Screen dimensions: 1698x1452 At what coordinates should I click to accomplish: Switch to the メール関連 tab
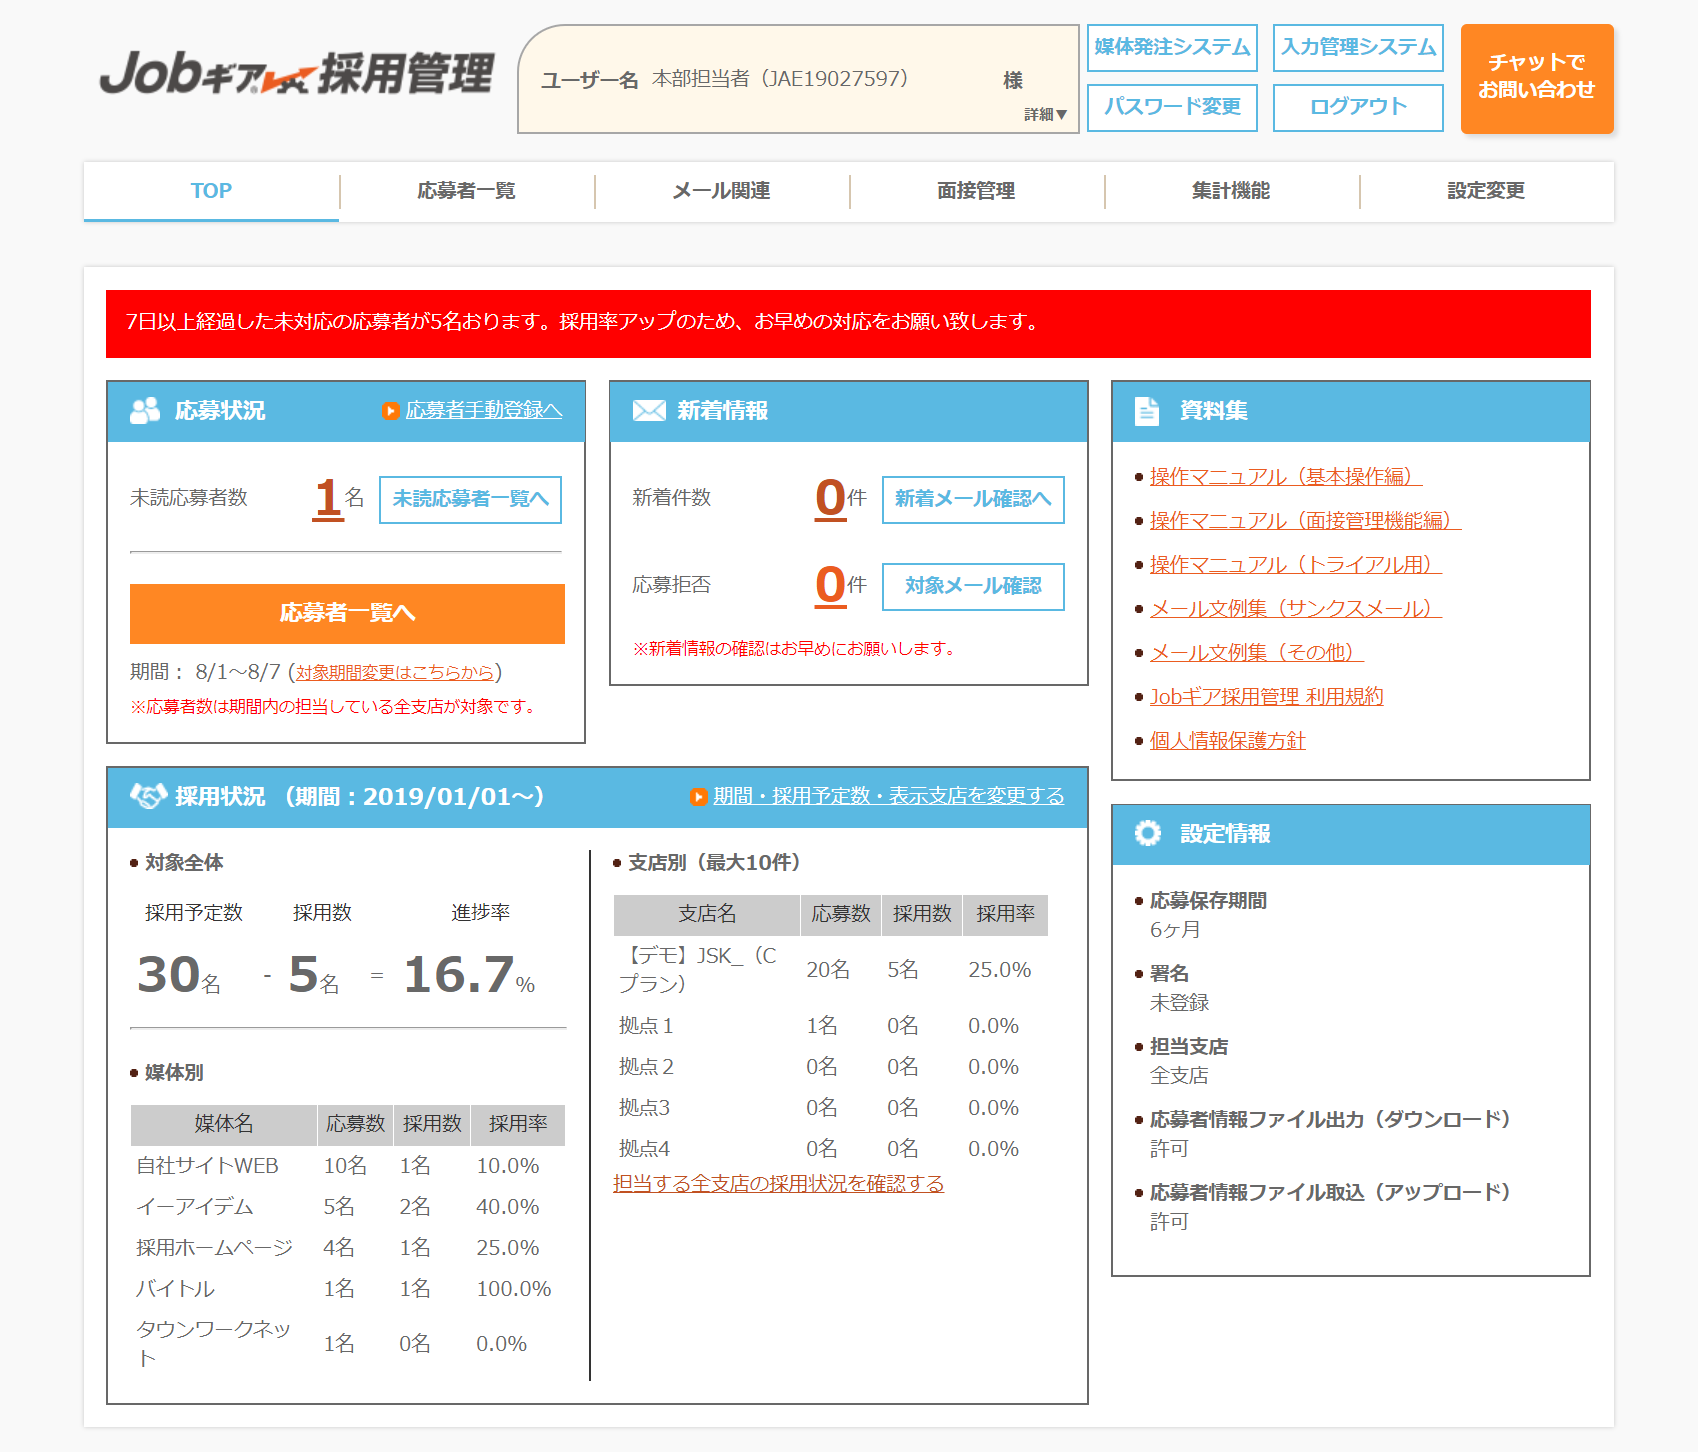click(721, 191)
